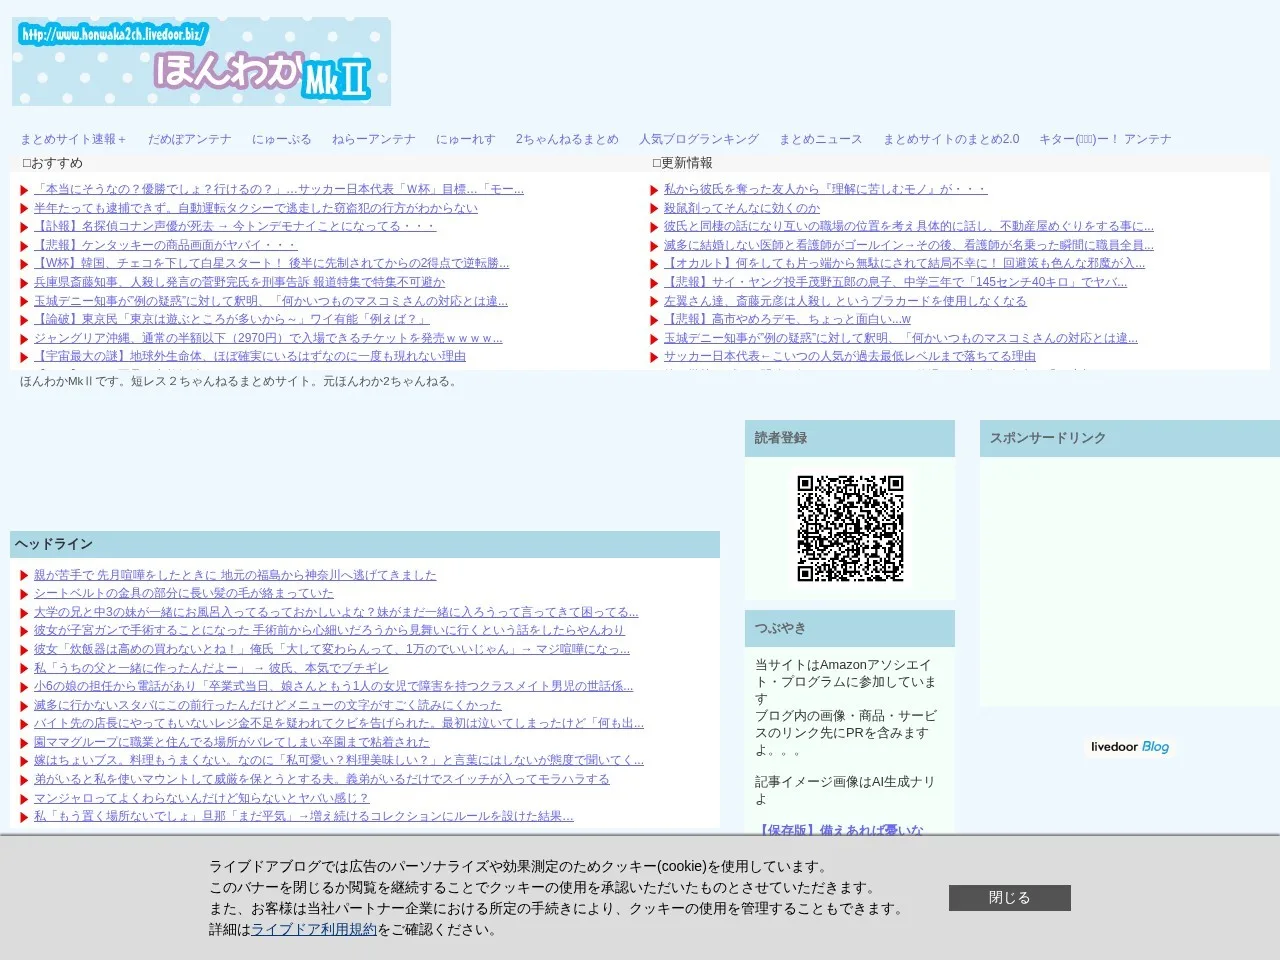
Task: Click the ほんわかMkII site logo banner
Action: [201, 62]
